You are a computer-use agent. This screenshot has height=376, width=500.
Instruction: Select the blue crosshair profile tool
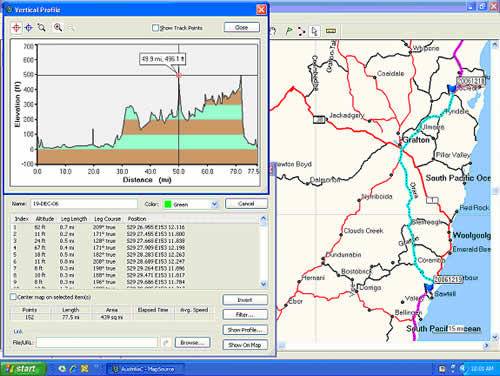(29, 28)
